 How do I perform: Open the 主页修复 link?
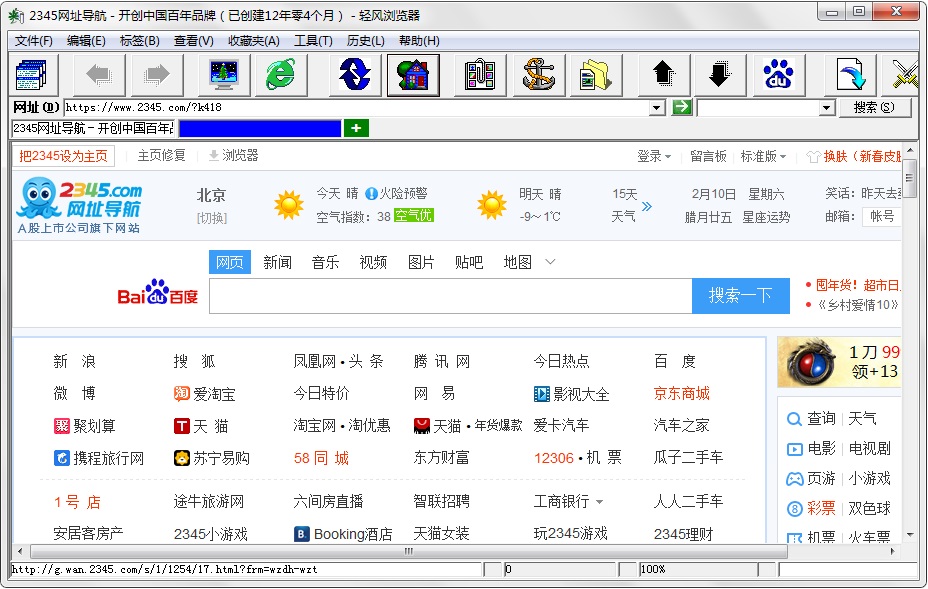[x=162, y=156]
